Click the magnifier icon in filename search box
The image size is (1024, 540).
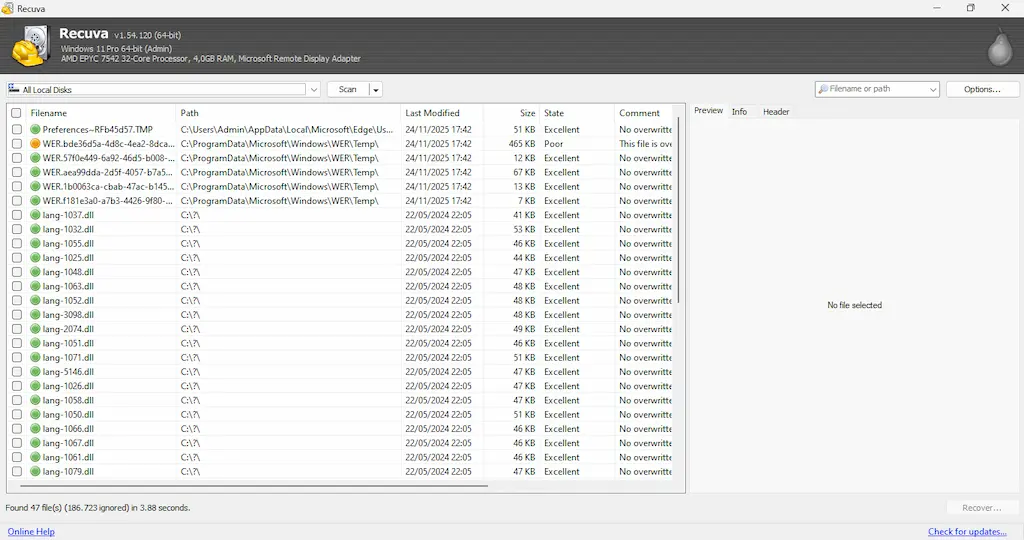(823, 89)
